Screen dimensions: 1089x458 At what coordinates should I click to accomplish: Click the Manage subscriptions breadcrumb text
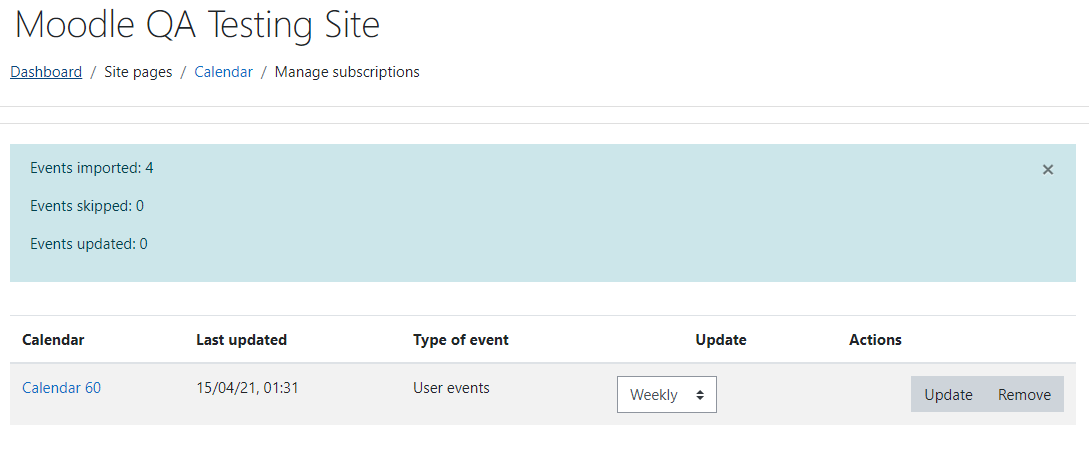point(347,72)
